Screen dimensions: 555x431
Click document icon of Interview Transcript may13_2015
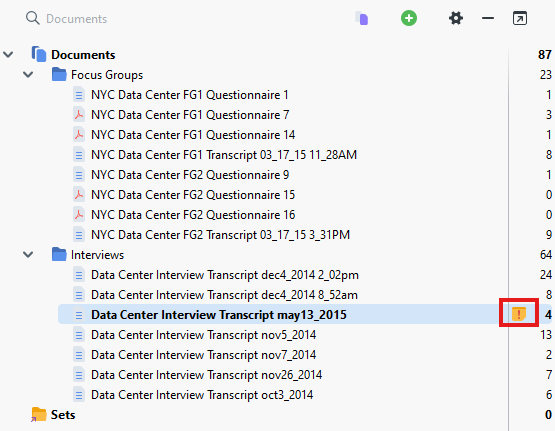[x=79, y=315]
